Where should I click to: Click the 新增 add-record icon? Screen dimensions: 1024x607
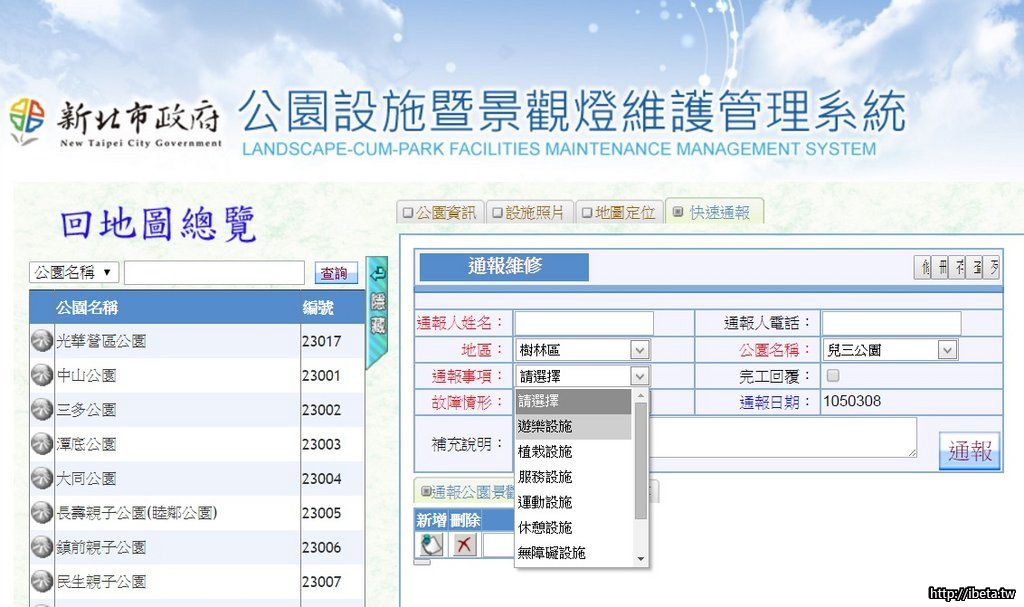coord(431,544)
